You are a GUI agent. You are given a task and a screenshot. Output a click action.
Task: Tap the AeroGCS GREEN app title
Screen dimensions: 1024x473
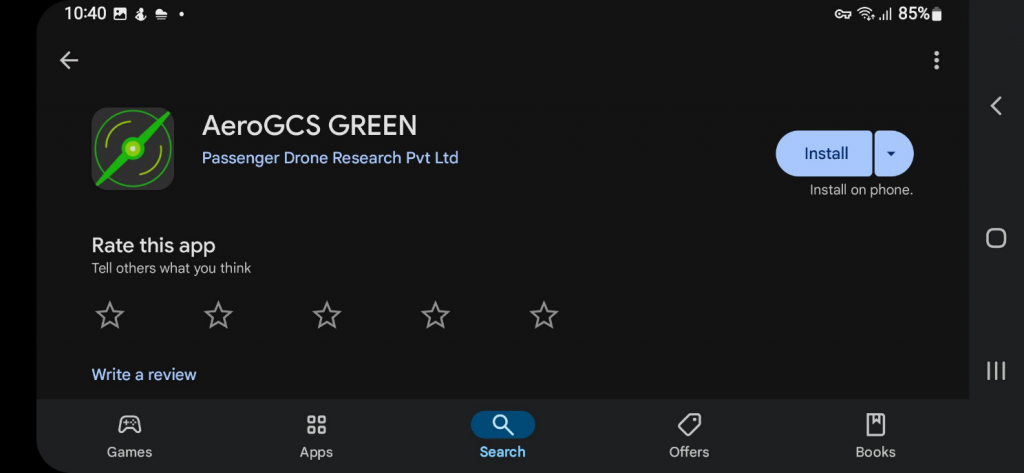(310, 125)
